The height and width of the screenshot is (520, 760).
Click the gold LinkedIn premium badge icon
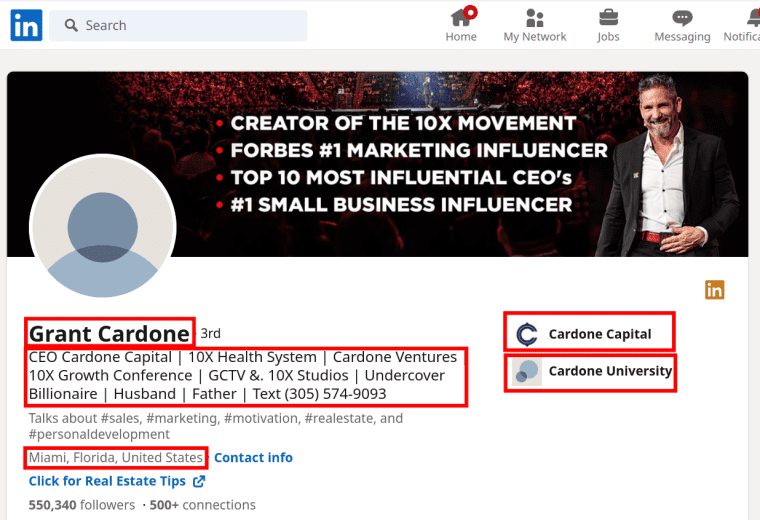714,290
